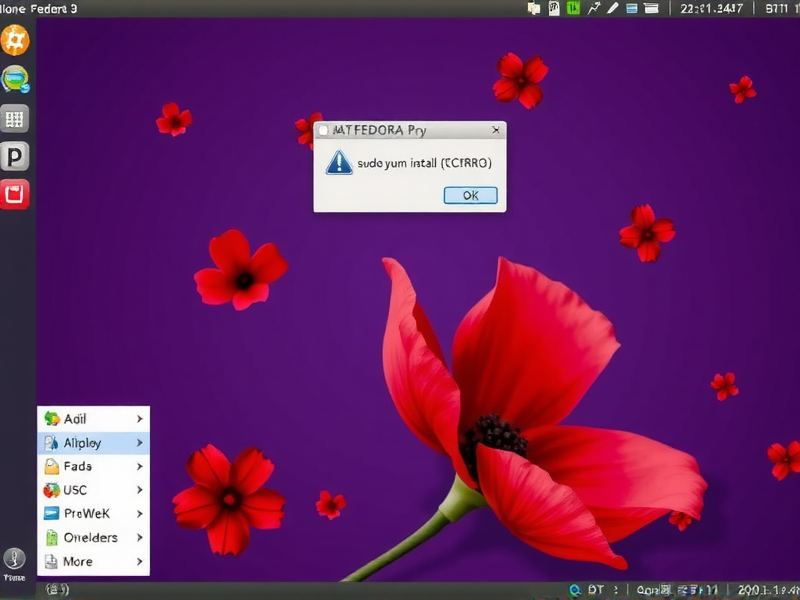
Task: Open the network arrows icon in the tray
Action: [x=594, y=8]
